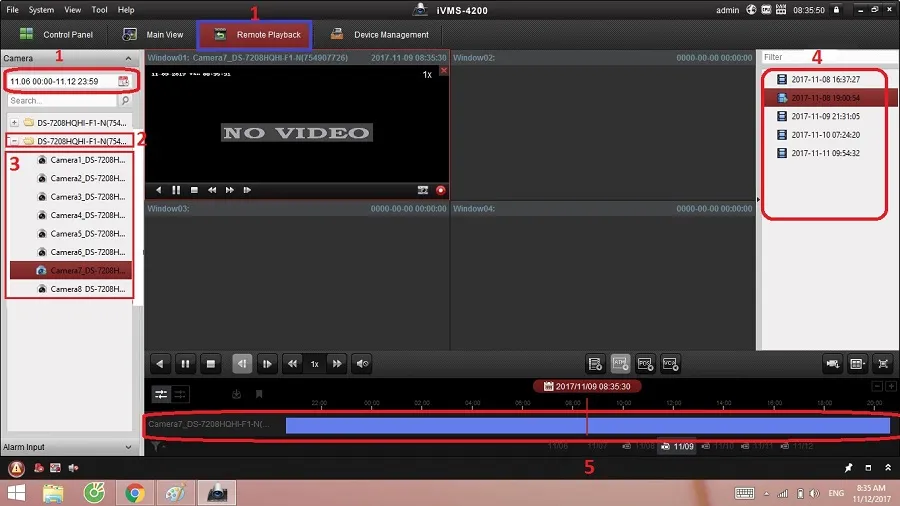Open Chrome from the Windows taskbar
900x506 pixels.
134,492
